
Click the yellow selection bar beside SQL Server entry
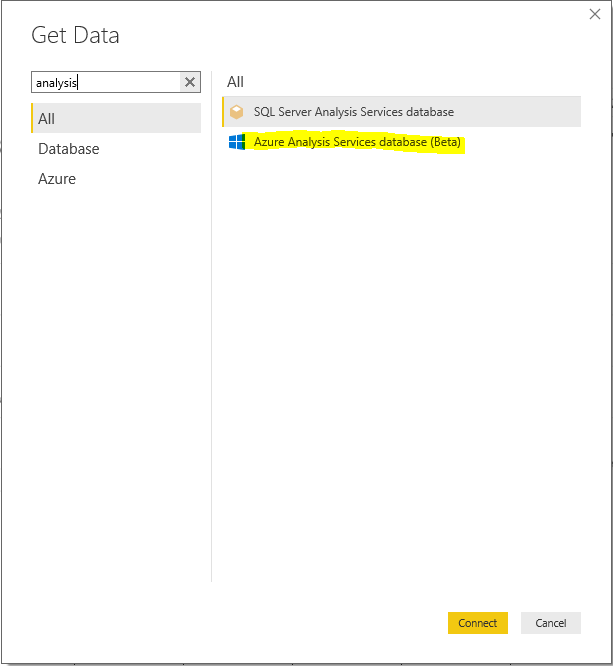coord(223,112)
